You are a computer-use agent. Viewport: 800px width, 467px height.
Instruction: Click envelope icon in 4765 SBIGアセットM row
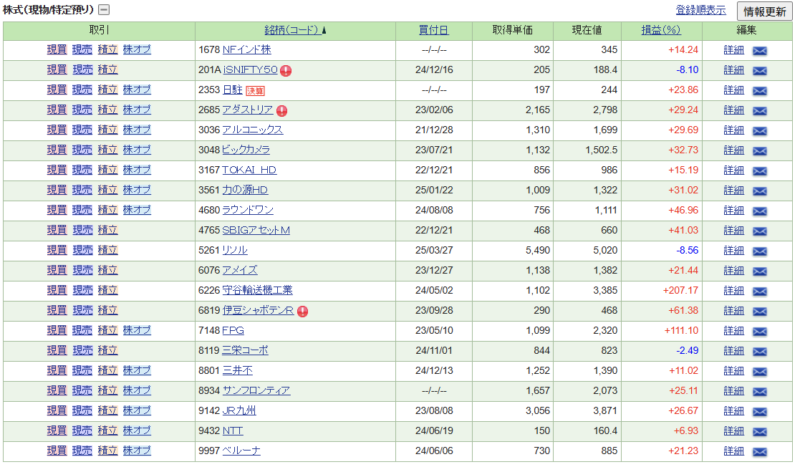[x=760, y=231]
